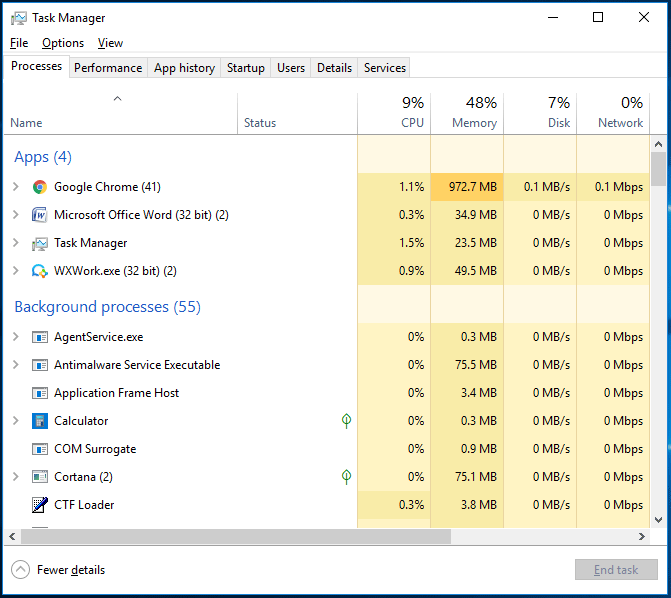This screenshot has height=598, width=671.
Task: Select the CTF Loader process name
Action: click(x=84, y=505)
